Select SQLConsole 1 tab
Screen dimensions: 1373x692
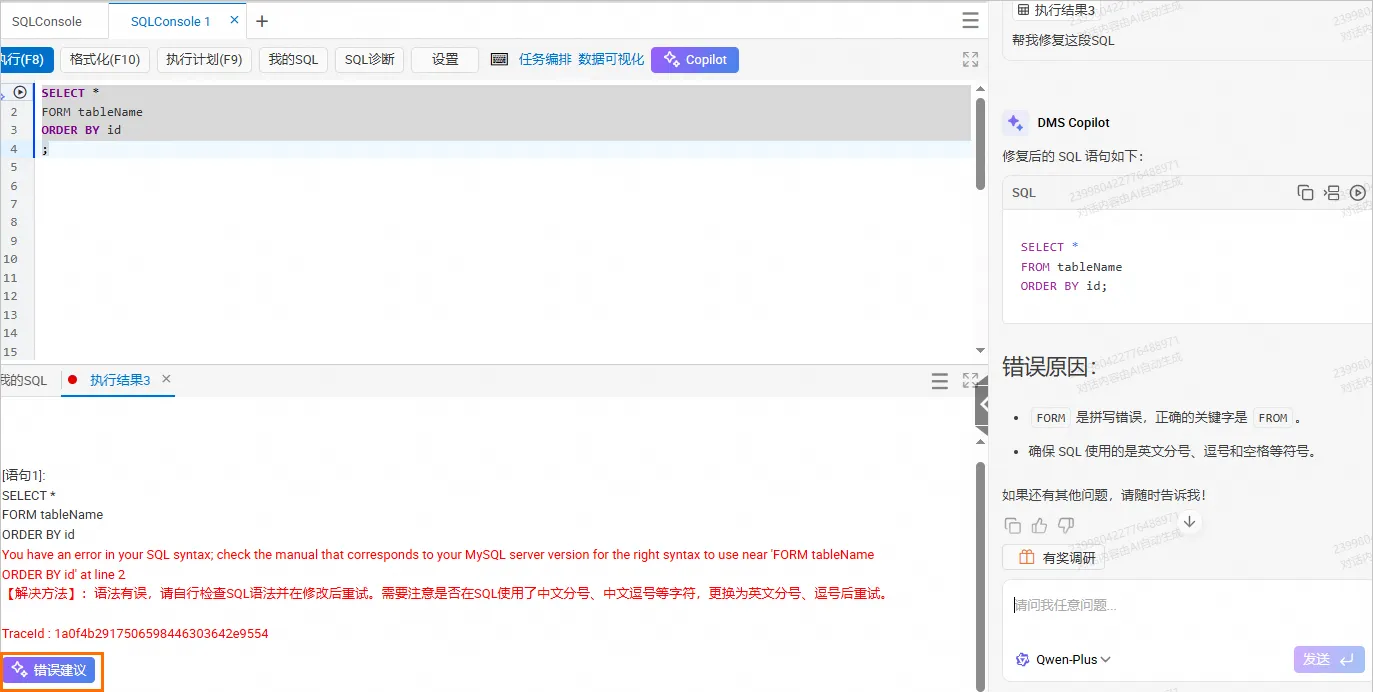(x=171, y=21)
